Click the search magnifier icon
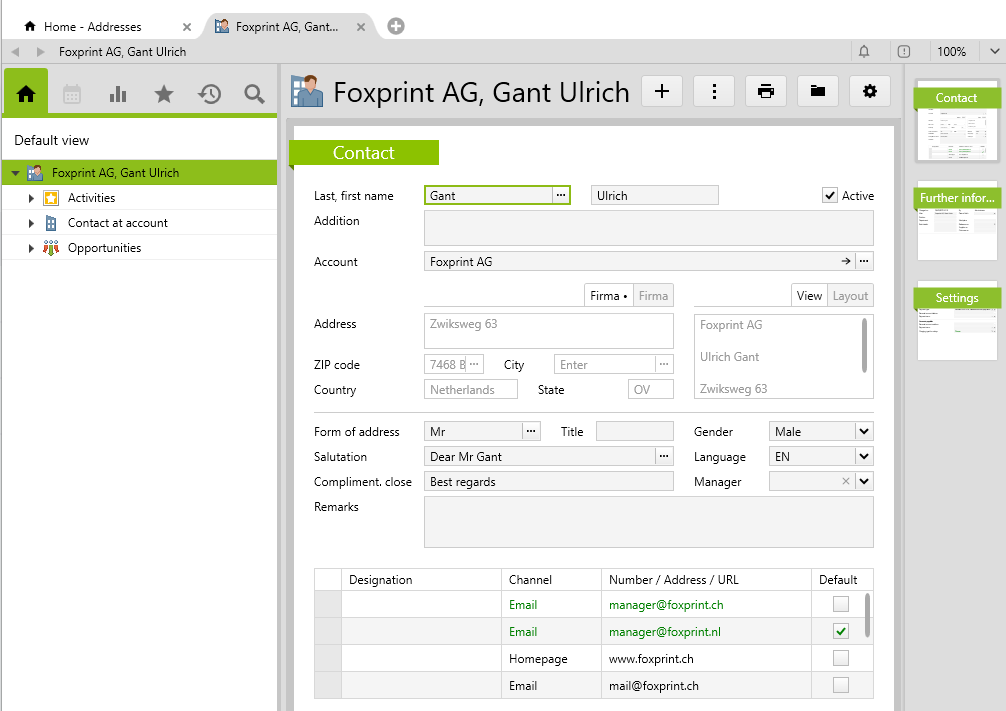This screenshot has width=1006, height=711. pos(255,94)
